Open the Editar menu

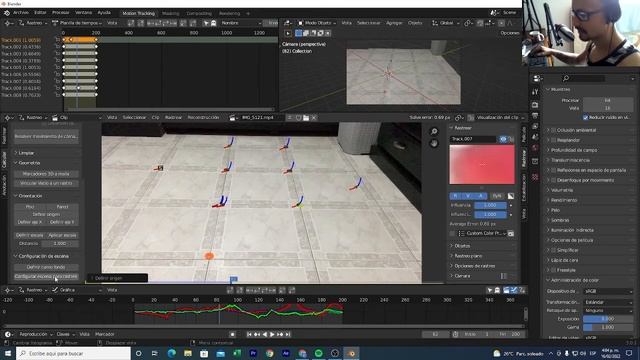40,13
